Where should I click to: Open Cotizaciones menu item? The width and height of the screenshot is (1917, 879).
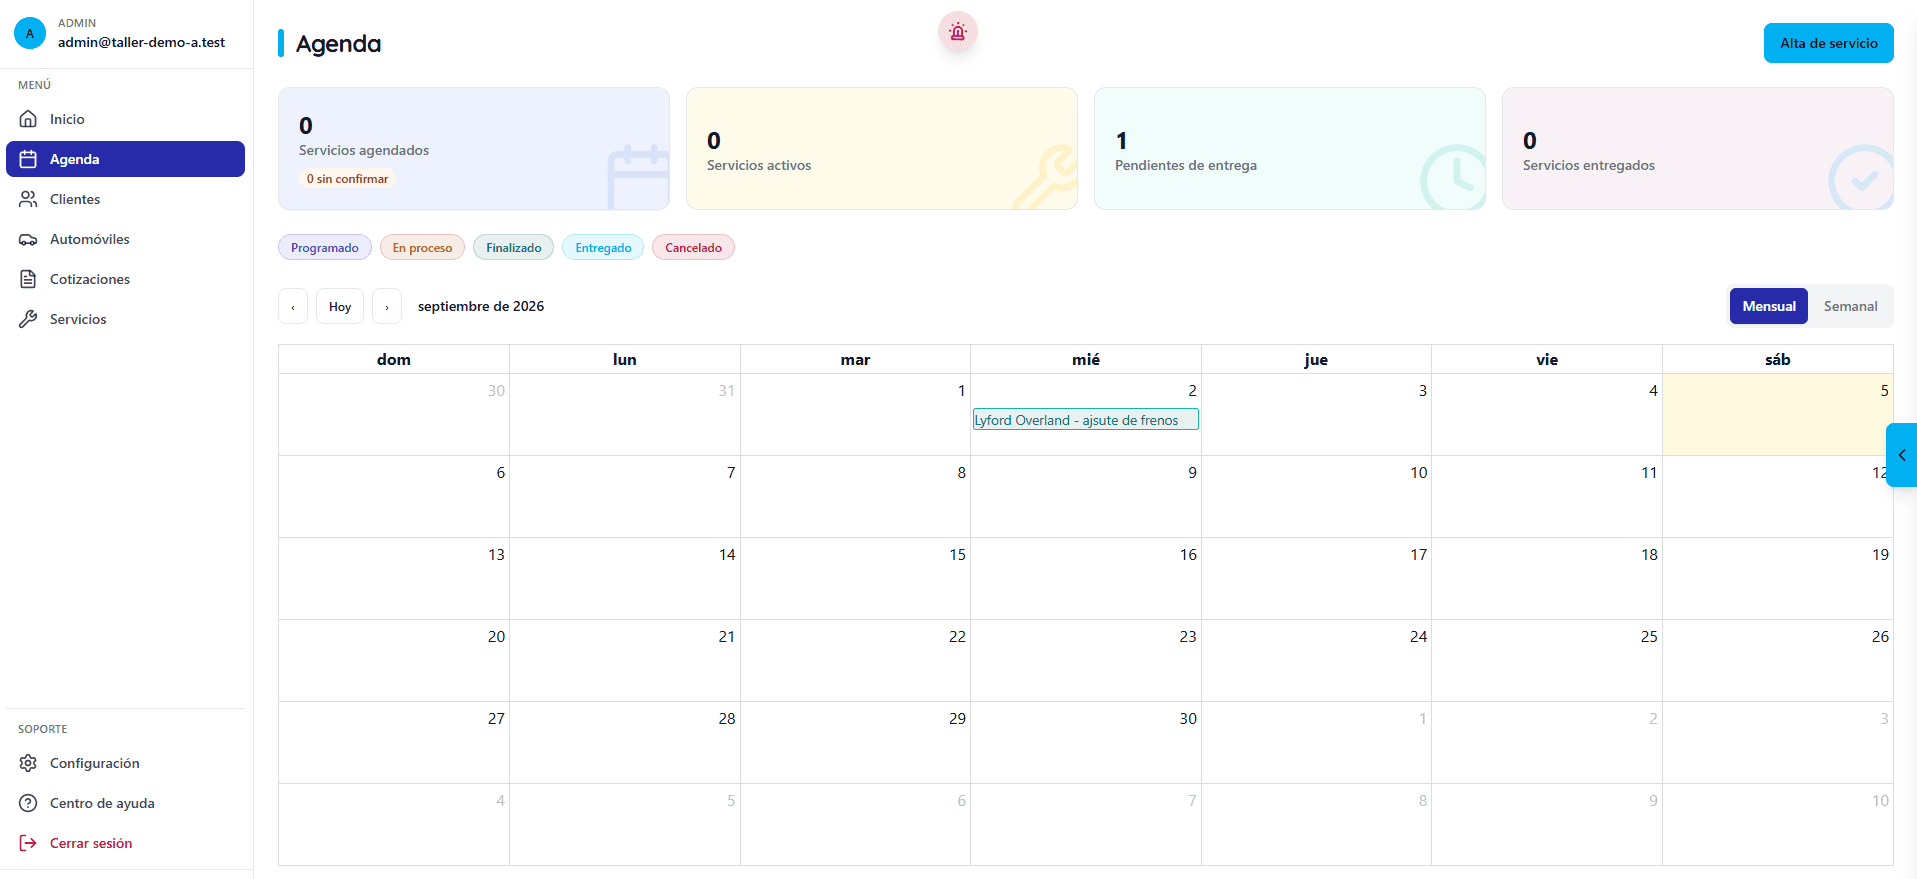click(x=125, y=279)
